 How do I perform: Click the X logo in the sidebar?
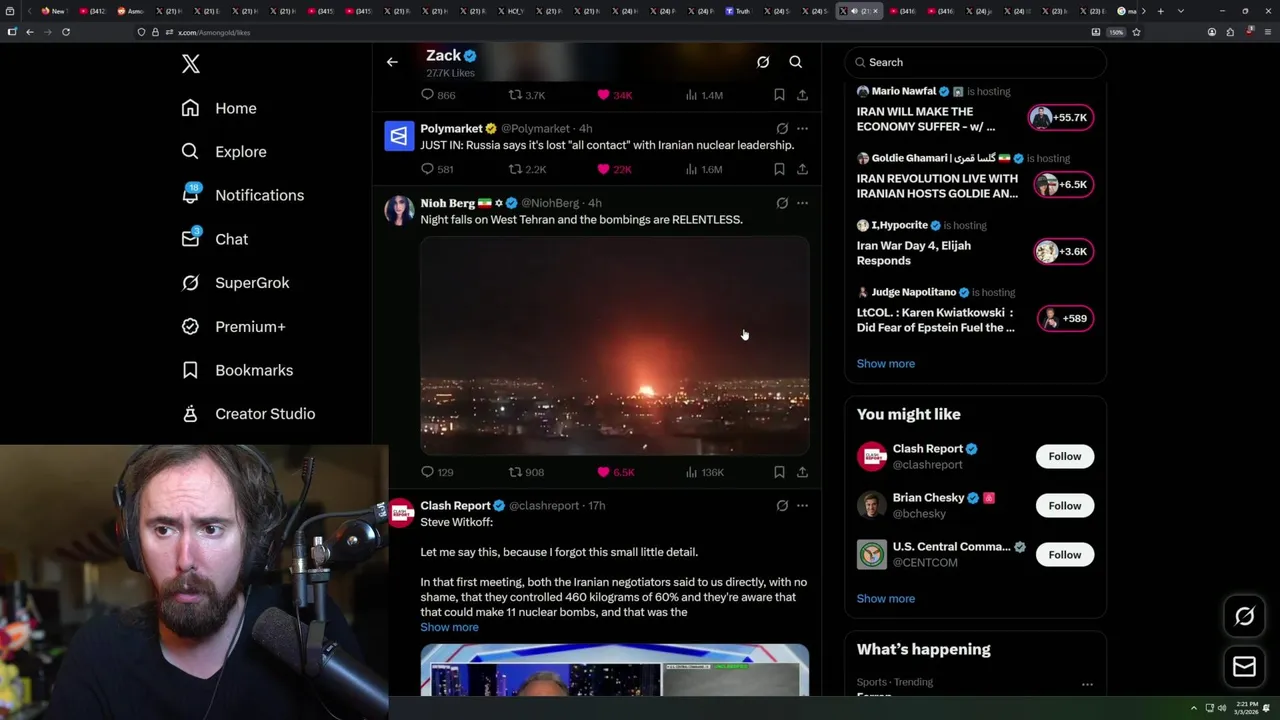pyautogui.click(x=191, y=64)
